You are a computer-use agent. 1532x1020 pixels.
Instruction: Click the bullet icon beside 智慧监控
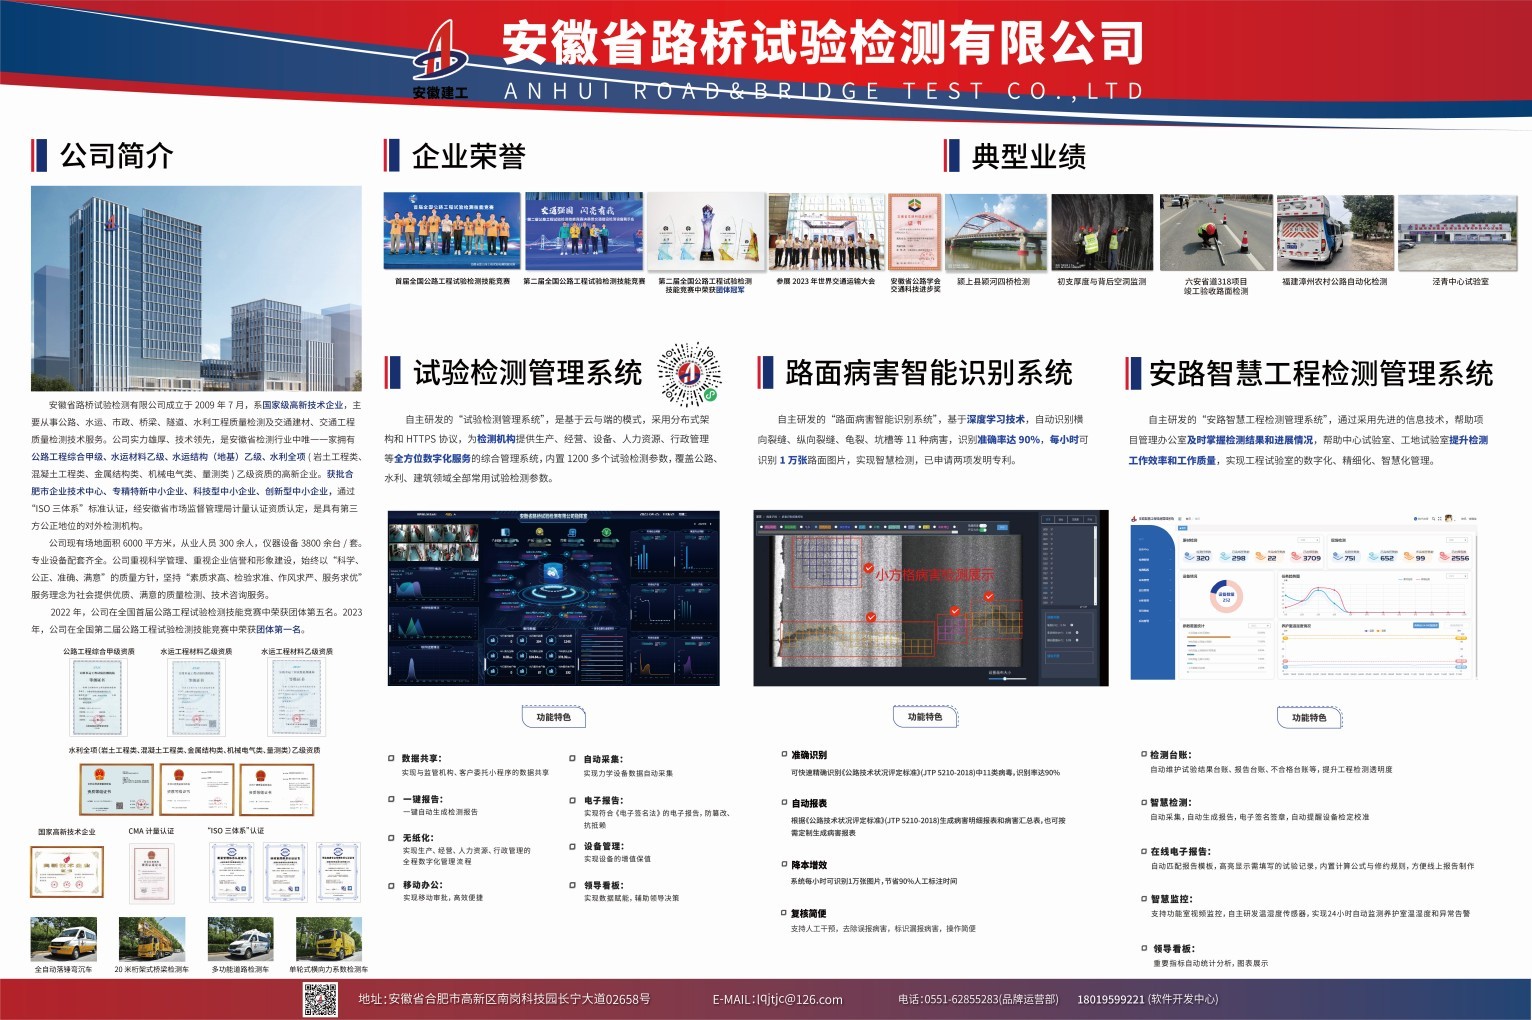click(1144, 898)
